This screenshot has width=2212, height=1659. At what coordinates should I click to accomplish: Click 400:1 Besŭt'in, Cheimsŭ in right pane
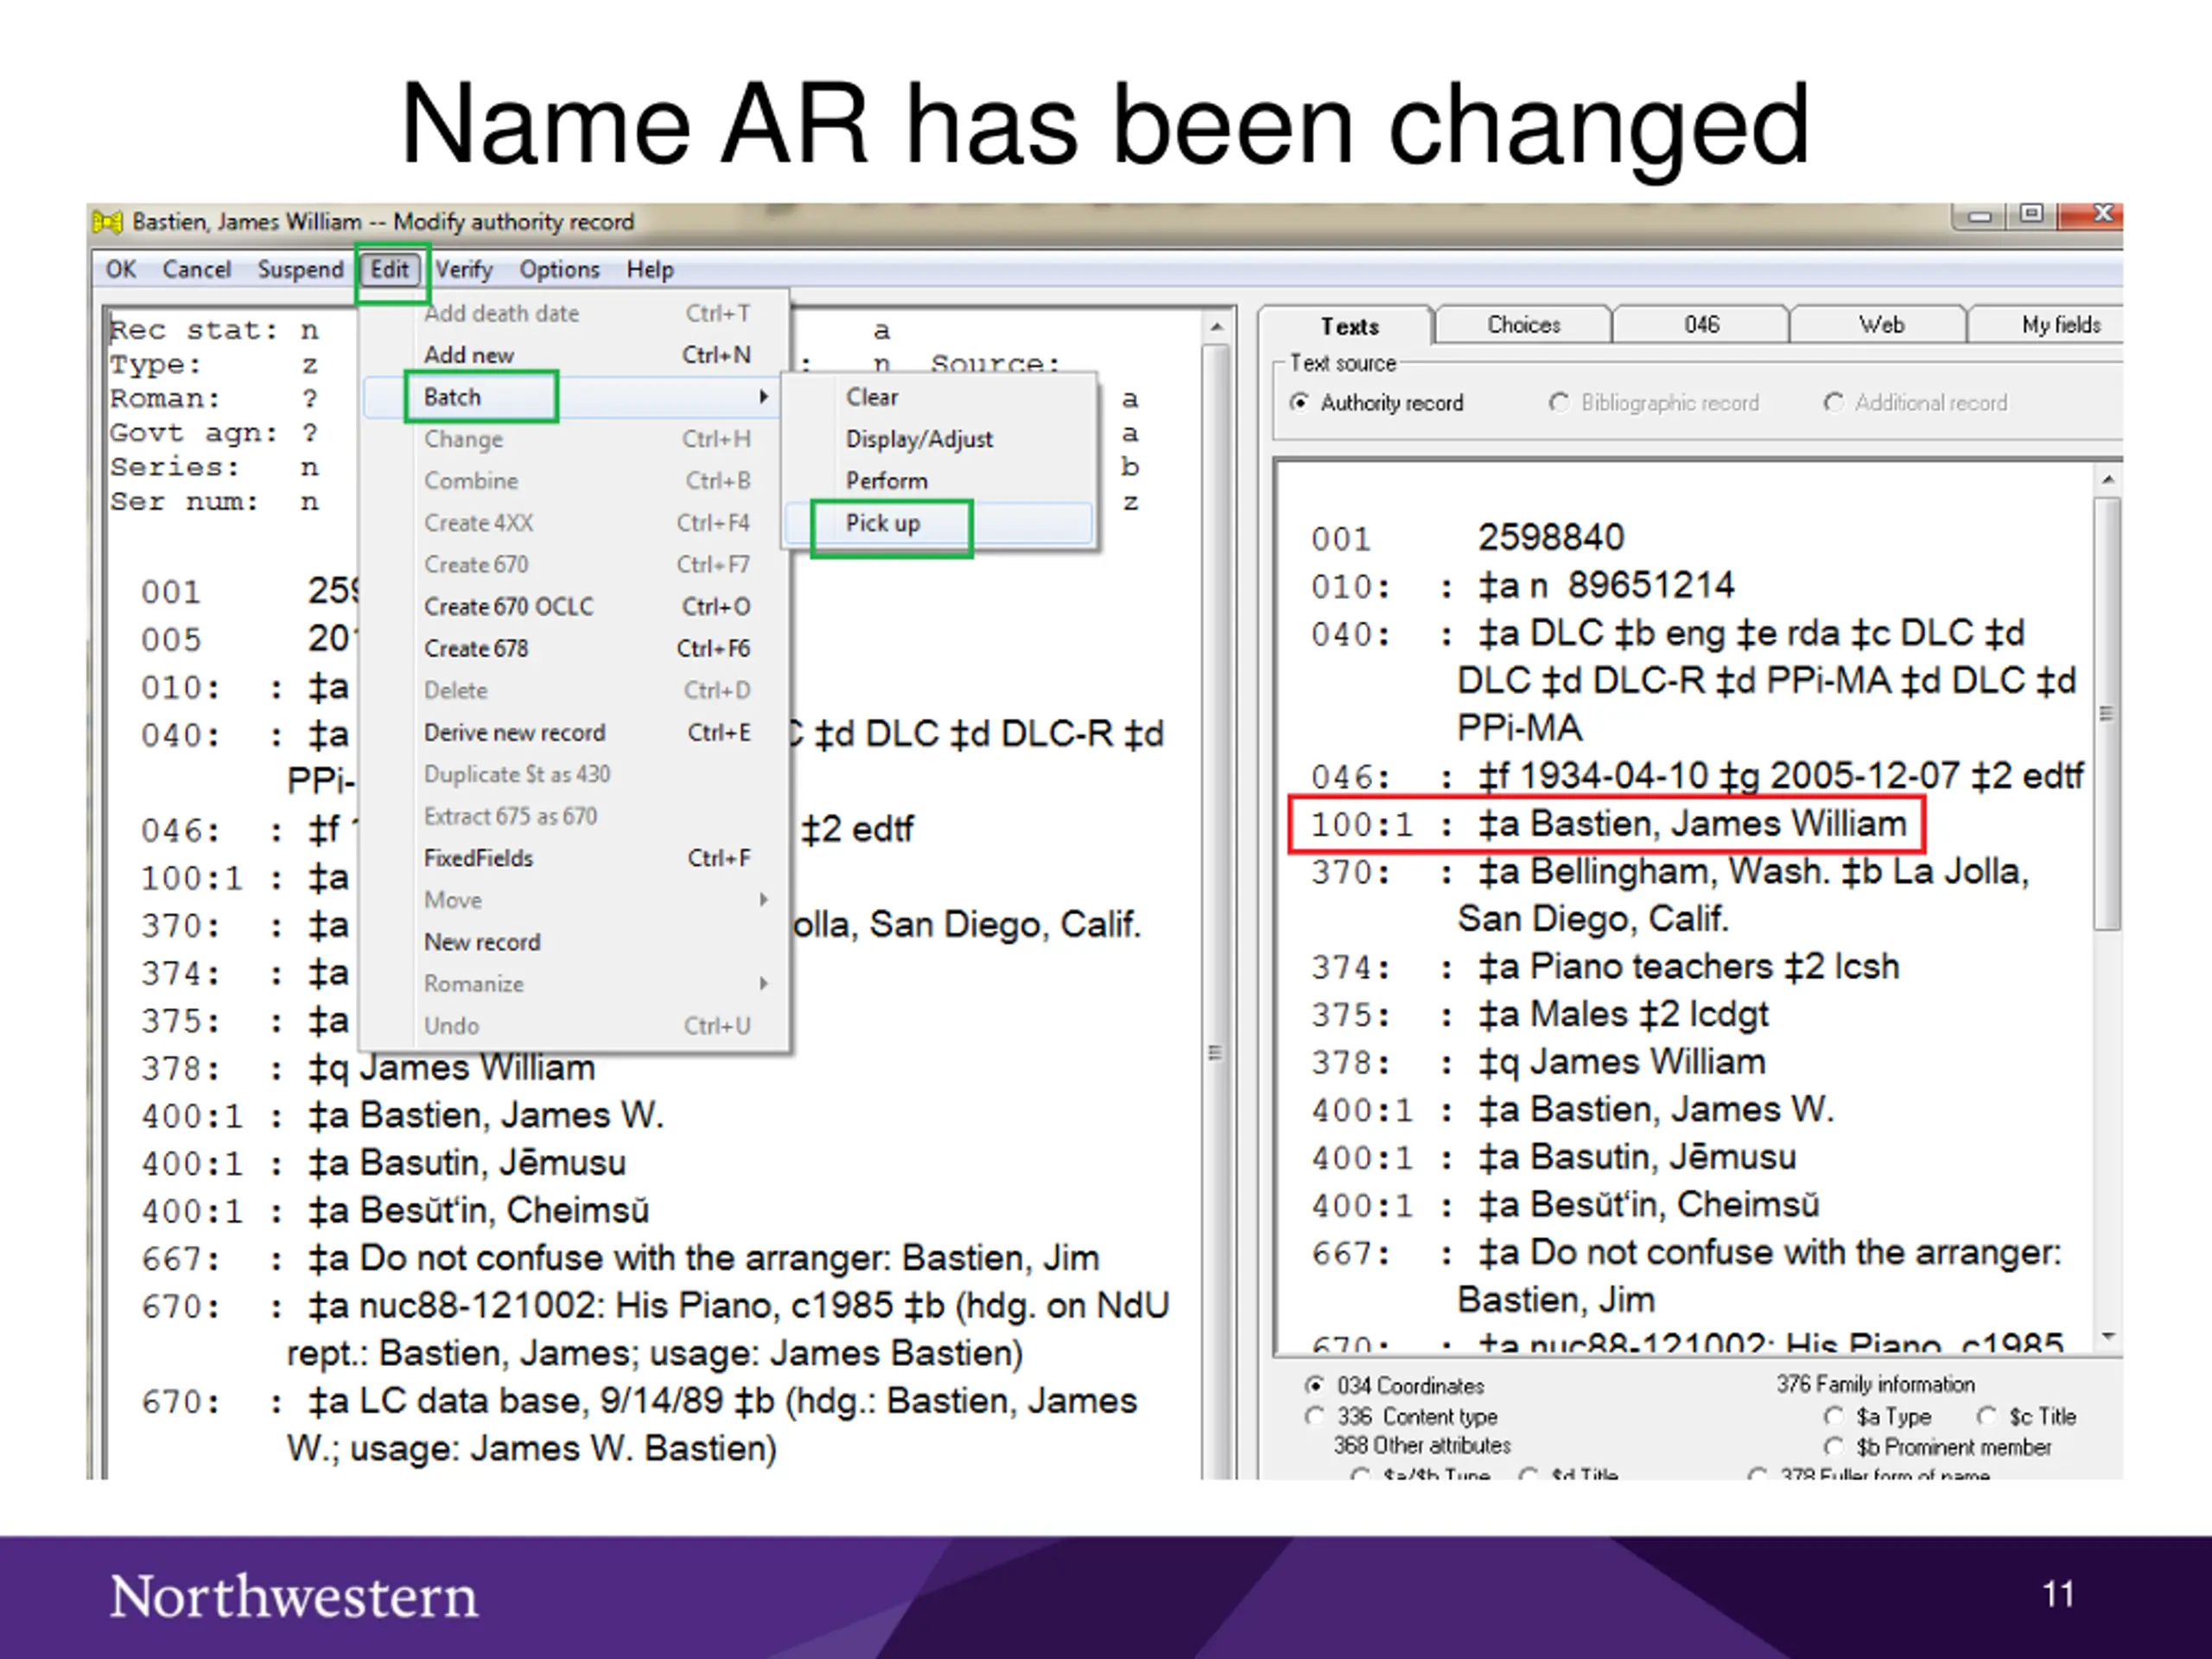click(x=1565, y=1206)
